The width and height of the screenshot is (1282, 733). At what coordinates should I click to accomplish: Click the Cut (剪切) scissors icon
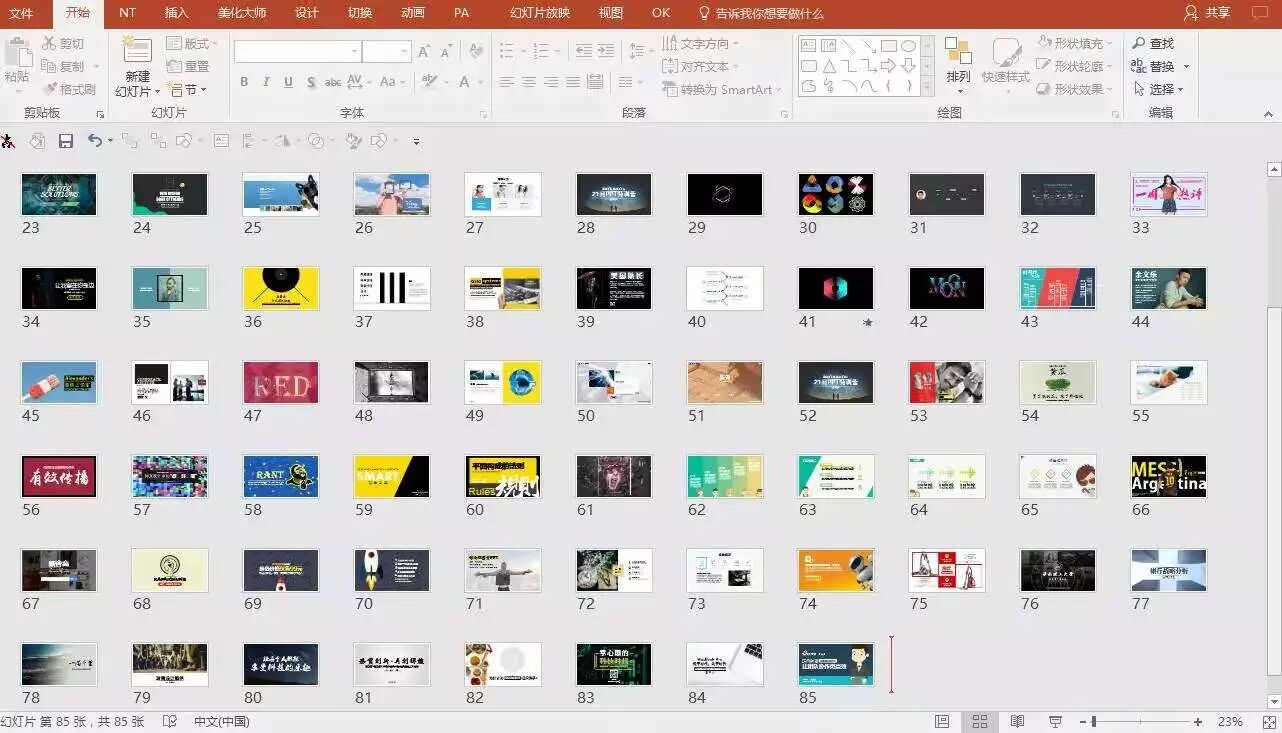click(x=49, y=44)
